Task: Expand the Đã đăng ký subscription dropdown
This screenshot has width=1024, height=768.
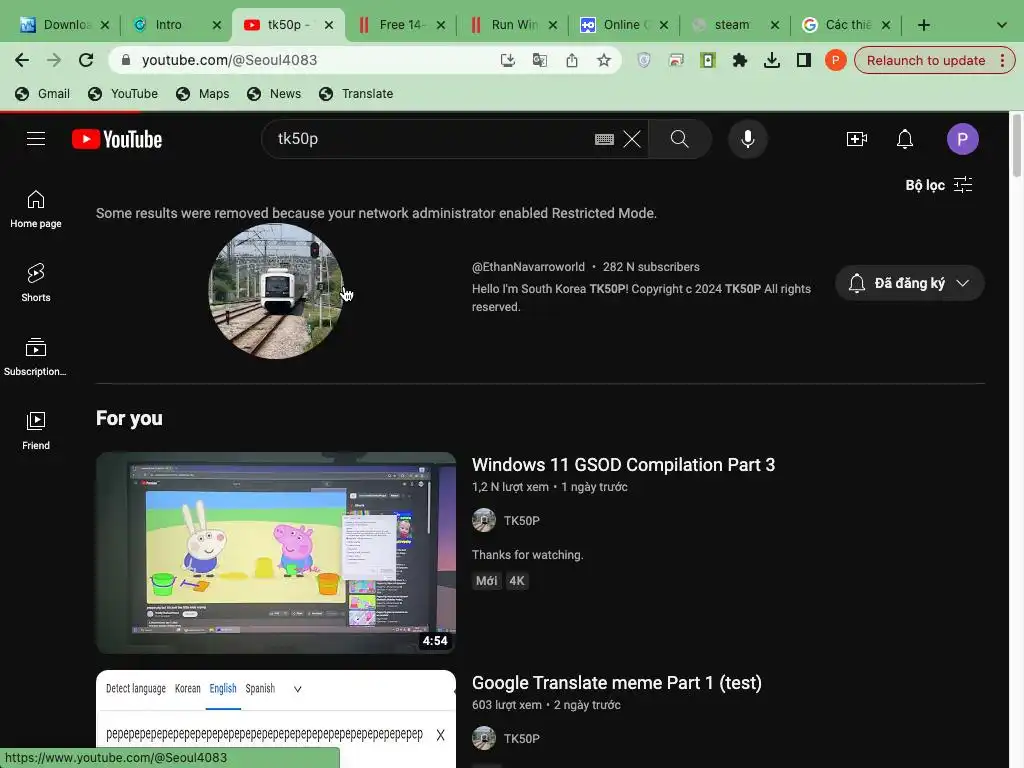Action: 910,283
